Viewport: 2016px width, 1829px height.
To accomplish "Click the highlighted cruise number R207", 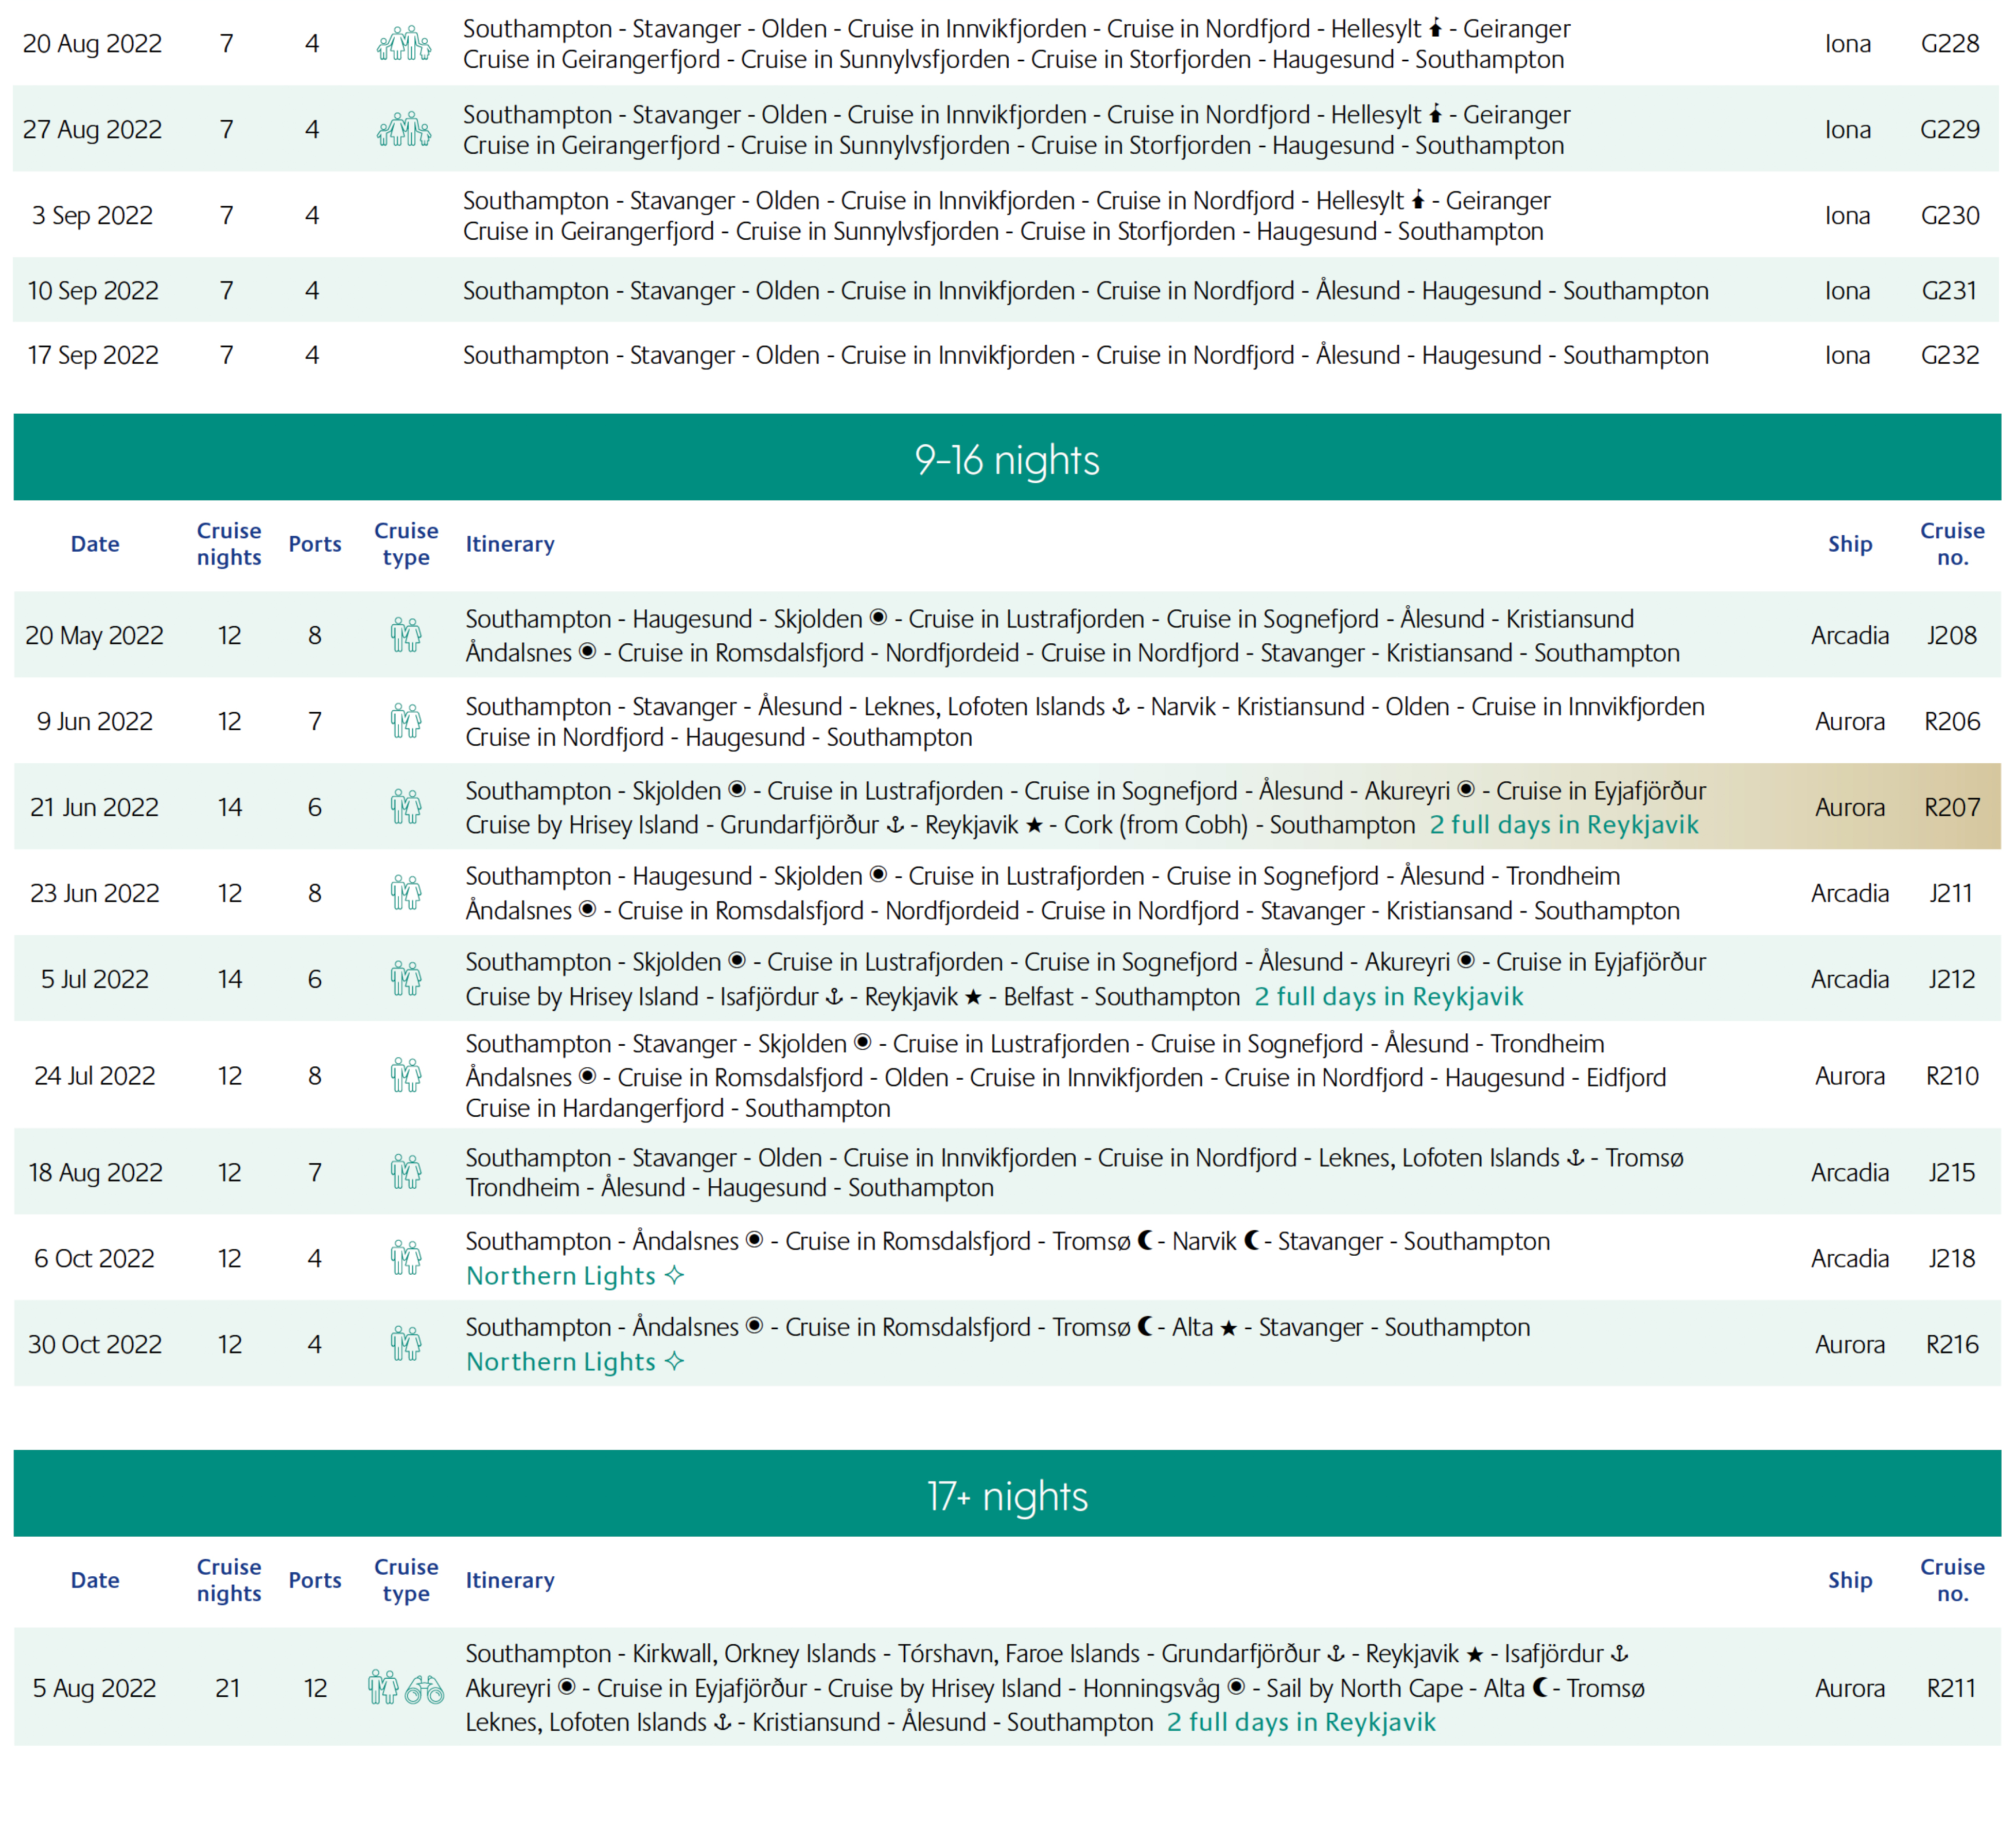I will [1952, 807].
